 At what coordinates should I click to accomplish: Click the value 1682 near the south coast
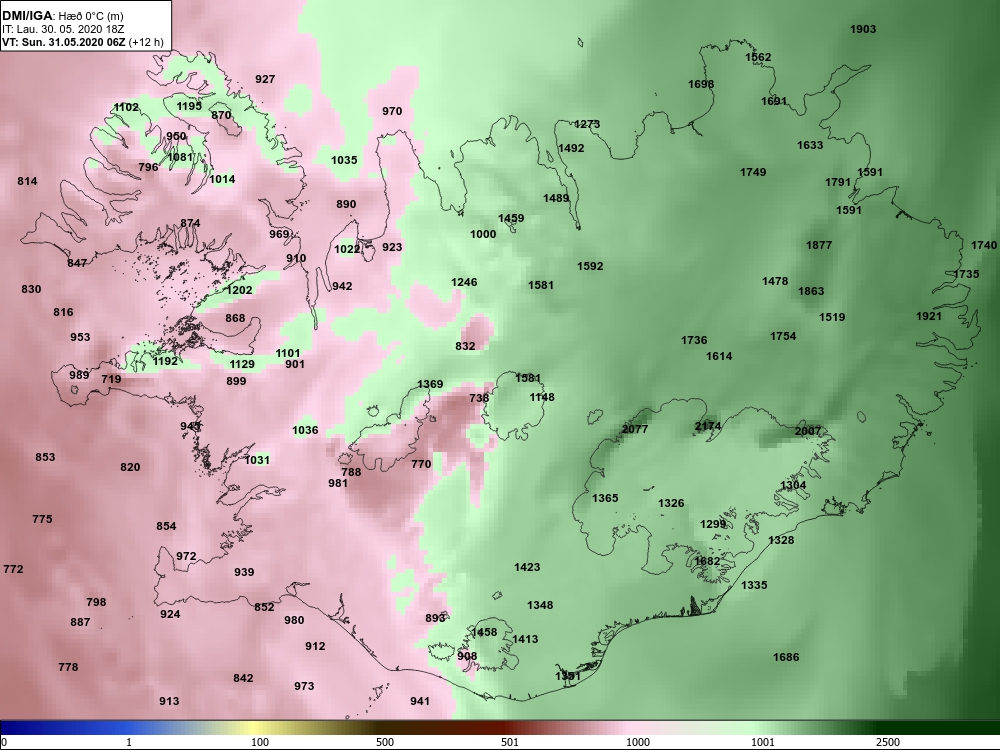click(x=707, y=562)
